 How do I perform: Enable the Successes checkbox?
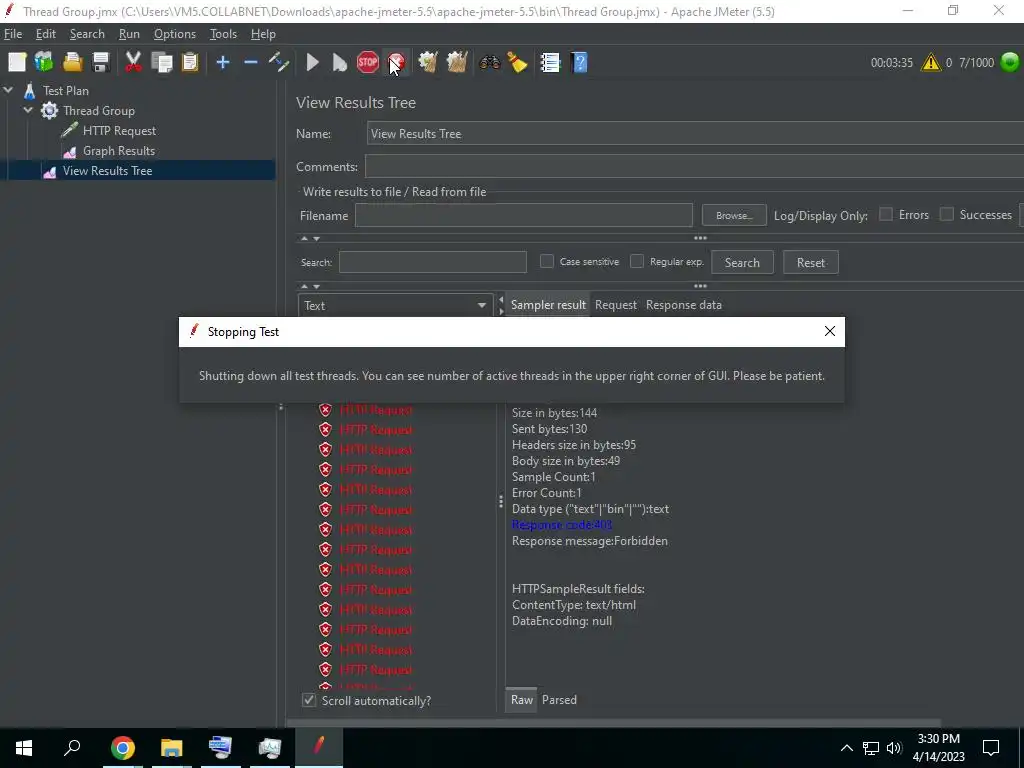click(946, 214)
